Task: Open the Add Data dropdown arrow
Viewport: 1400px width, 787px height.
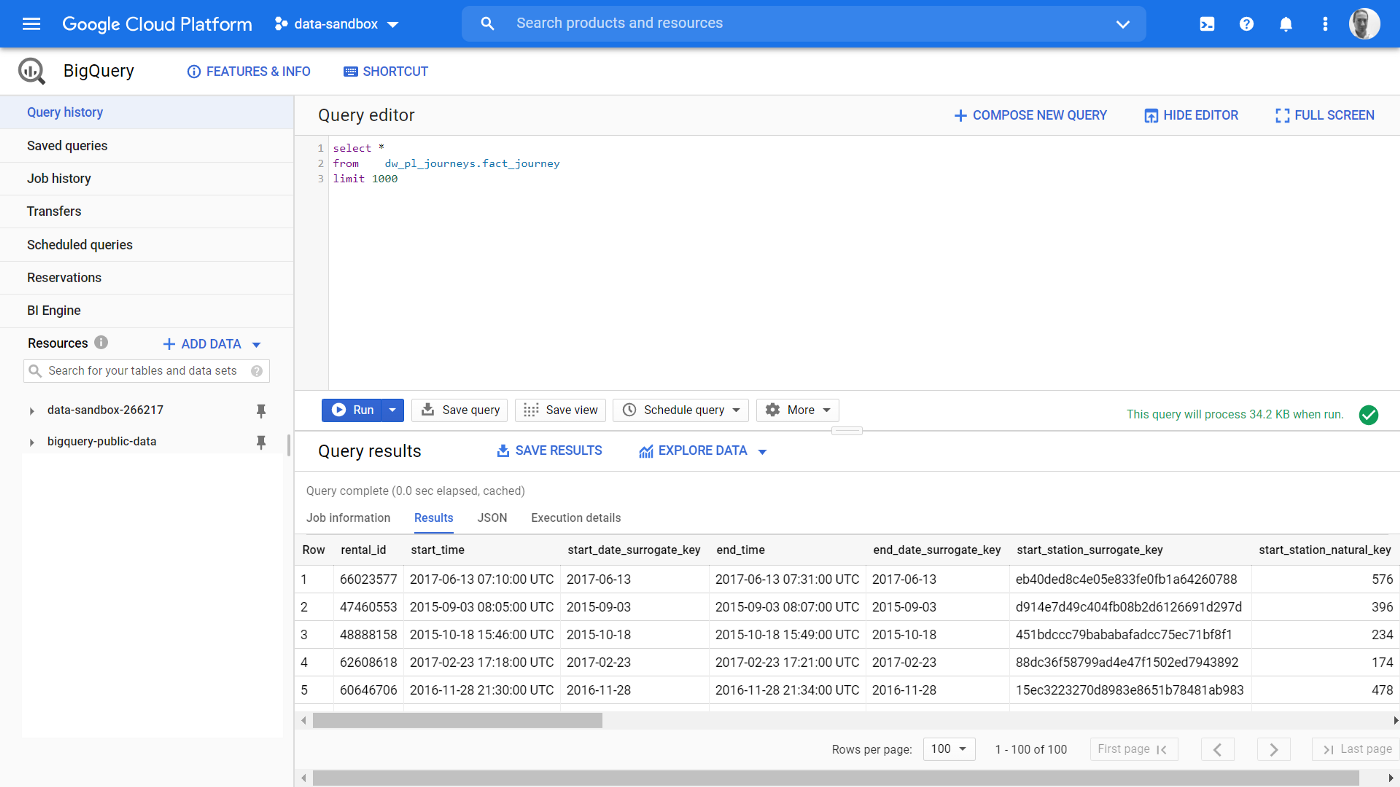Action: click(256, 344)
